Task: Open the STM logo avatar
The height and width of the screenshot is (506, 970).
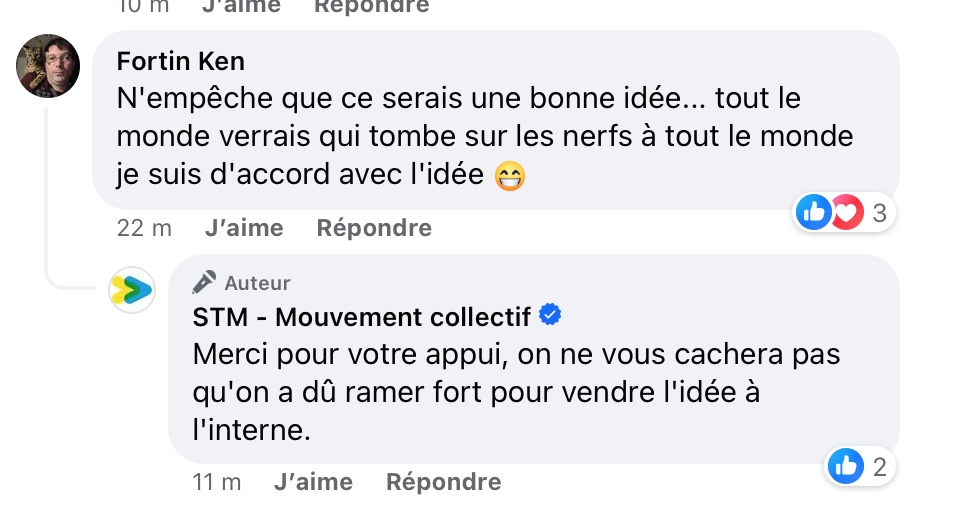Action: click(x=131, y=289)
